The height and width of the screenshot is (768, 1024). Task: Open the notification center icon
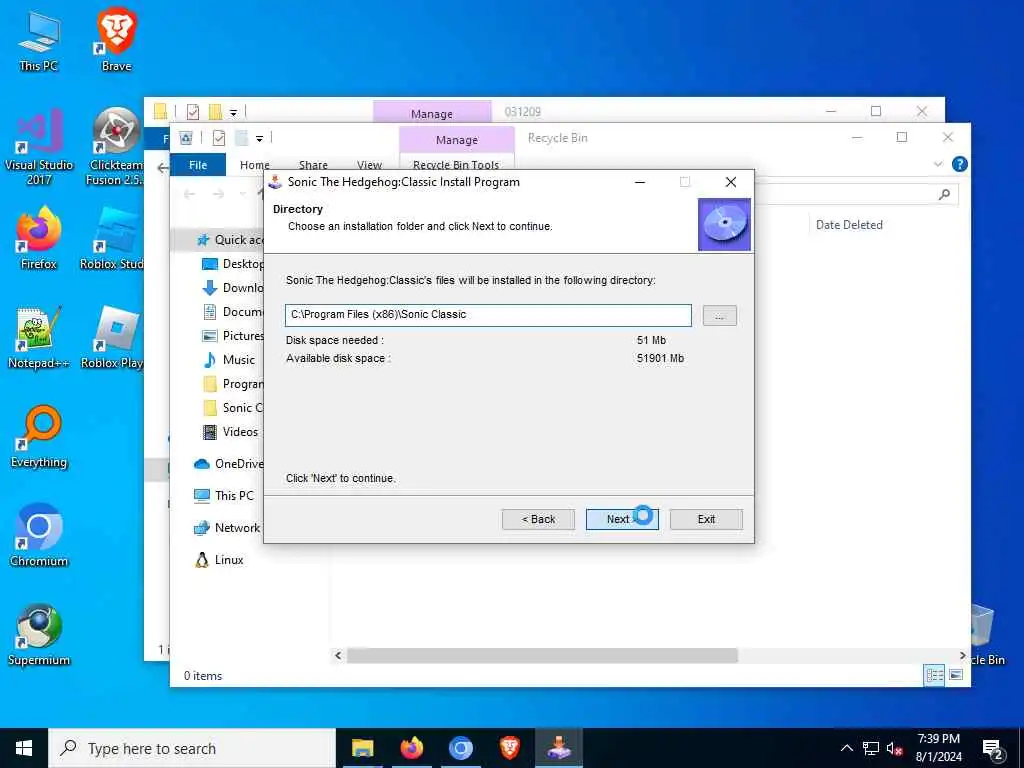tap(993, 749)
